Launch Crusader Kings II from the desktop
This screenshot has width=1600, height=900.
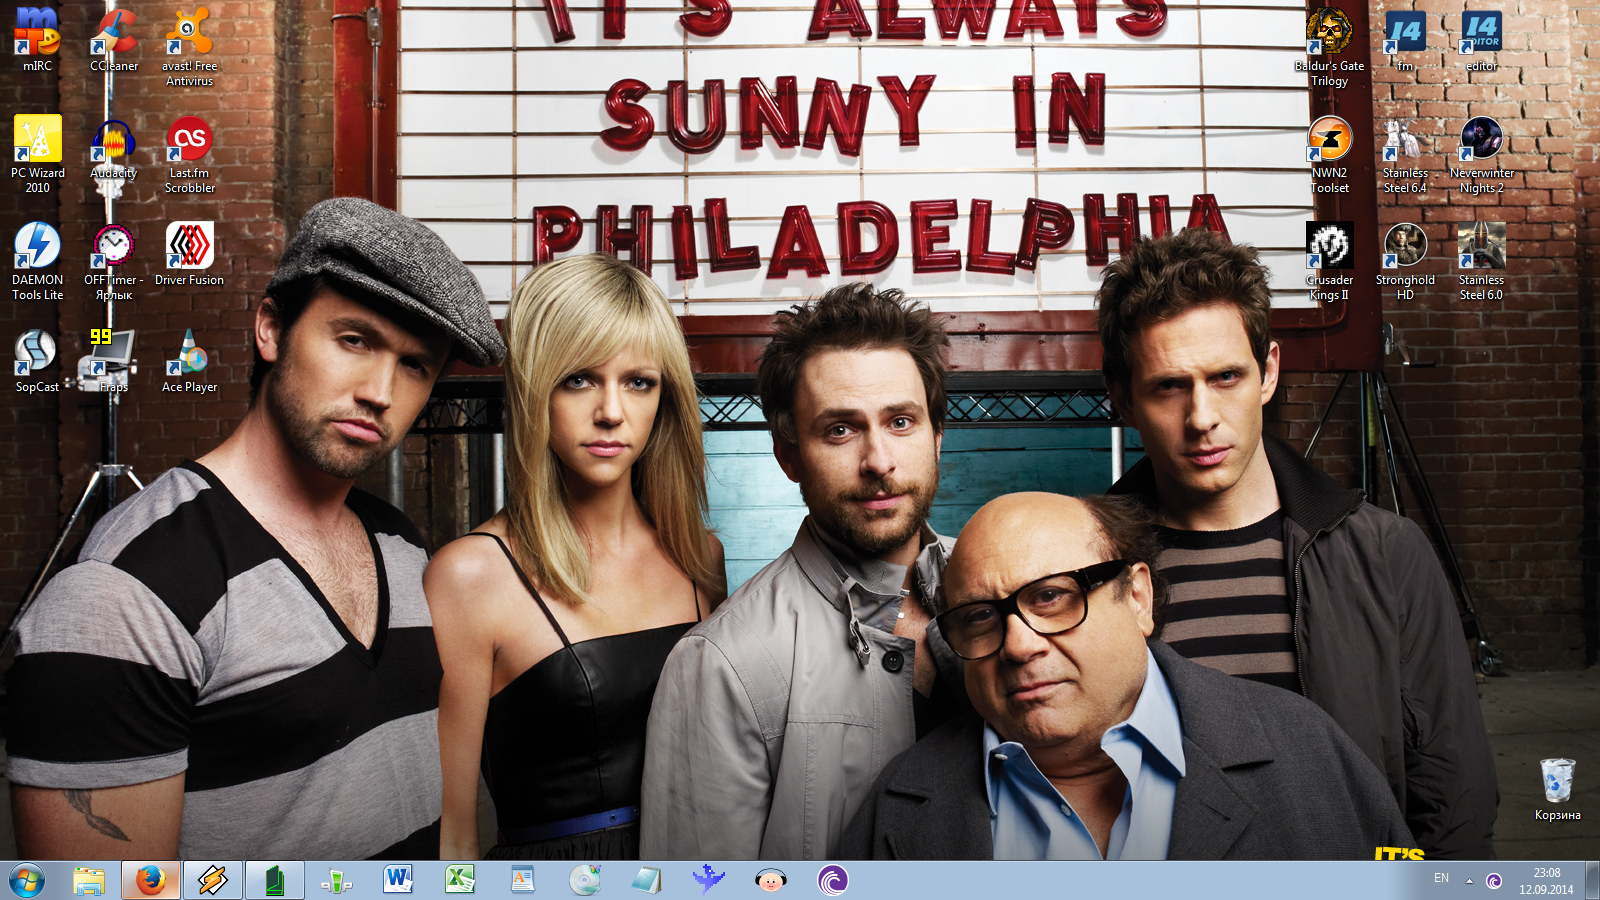click(x=1329, y=260)
